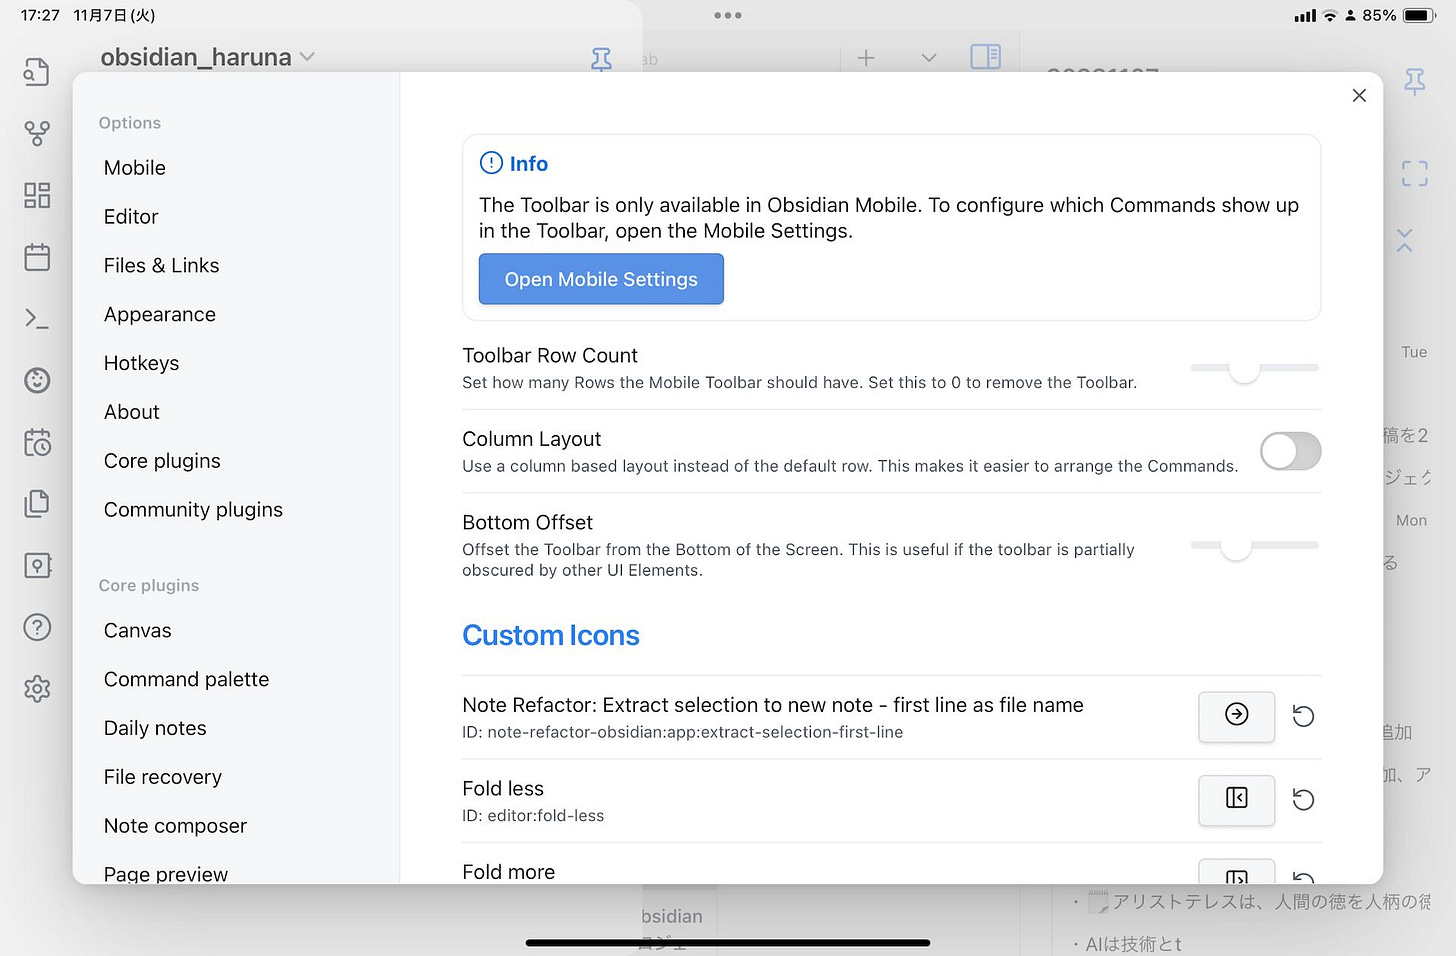Reset icon for Fold less command
The image size is (1456, 956).
click(x=1303, y=800)
